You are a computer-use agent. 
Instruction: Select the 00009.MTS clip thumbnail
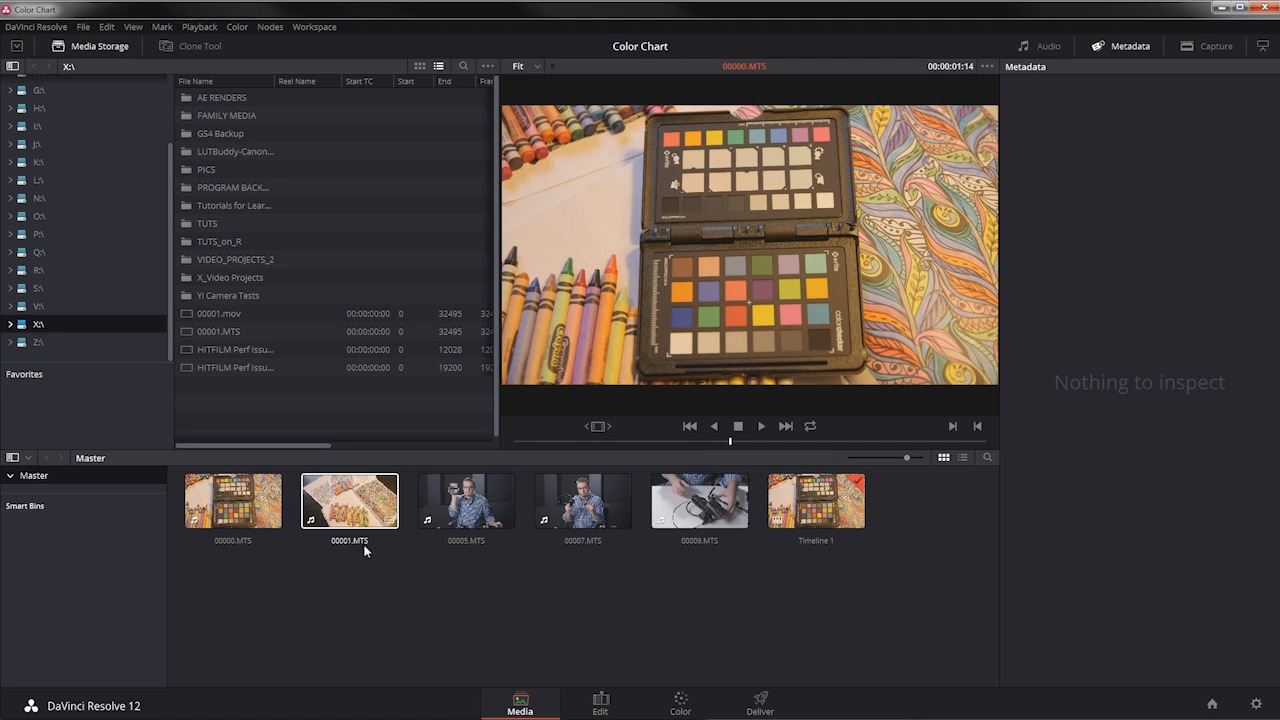[699, 501]
